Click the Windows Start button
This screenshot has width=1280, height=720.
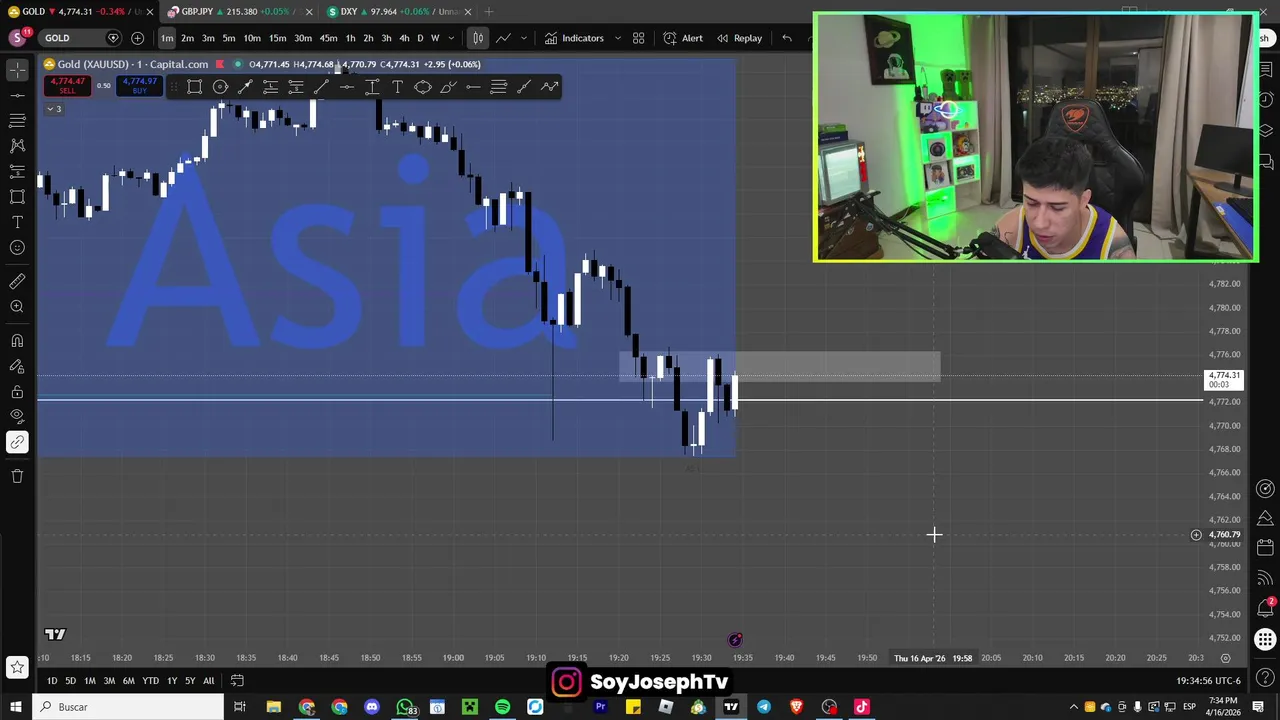(15, 707)
